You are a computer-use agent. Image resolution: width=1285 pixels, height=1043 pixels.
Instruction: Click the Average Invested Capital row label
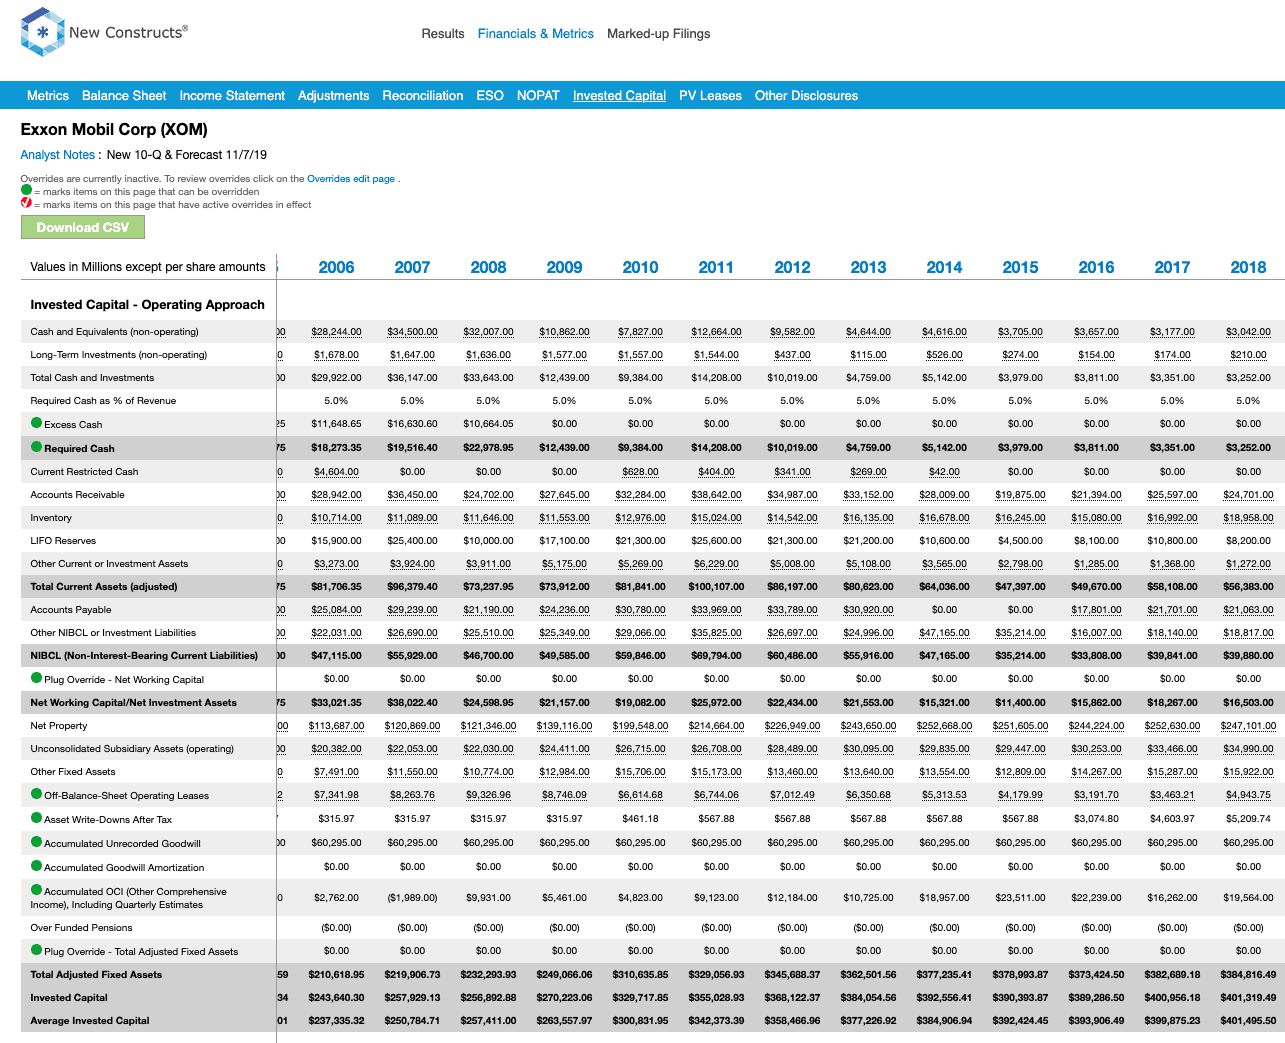(x=90, y=1021)
